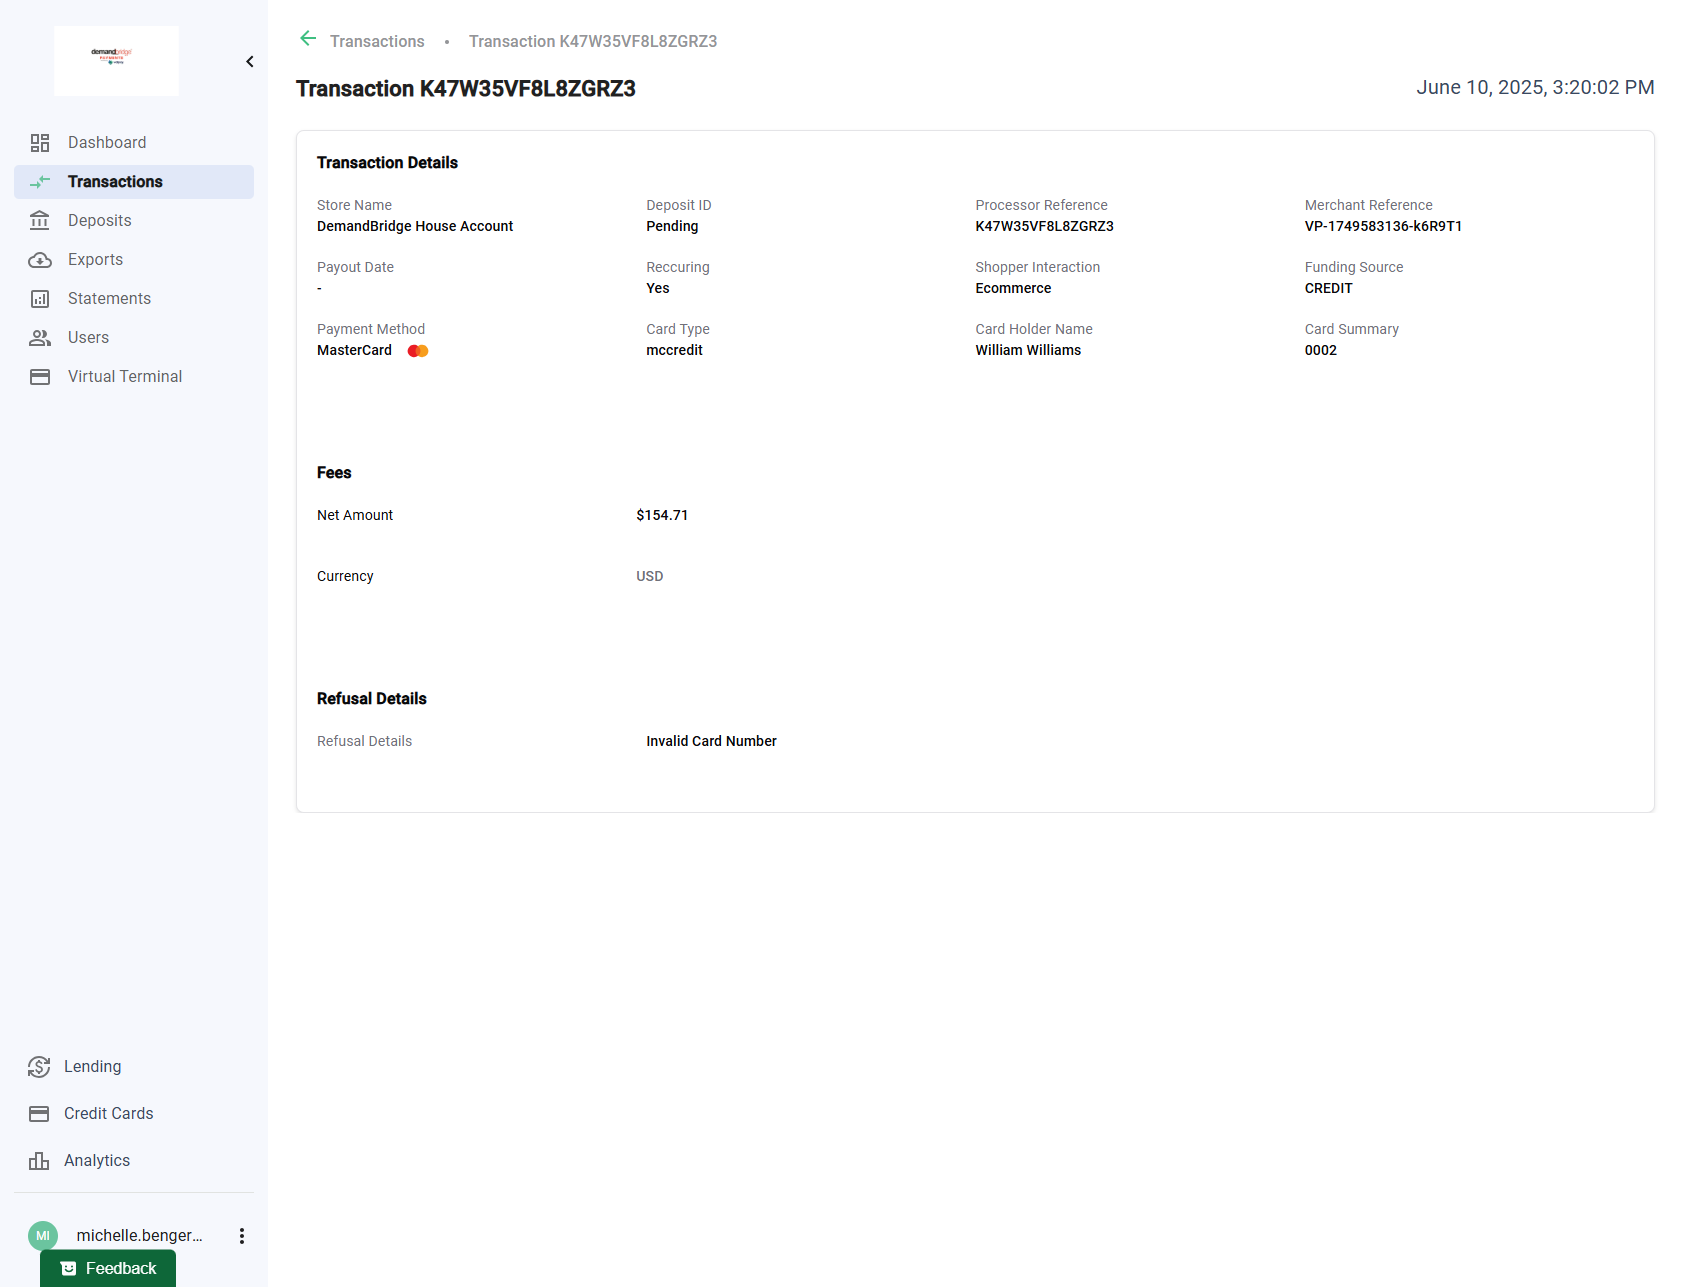Click the Feedback button
This screenshot has height=1287, width=1683.
tap(108, 1268)
